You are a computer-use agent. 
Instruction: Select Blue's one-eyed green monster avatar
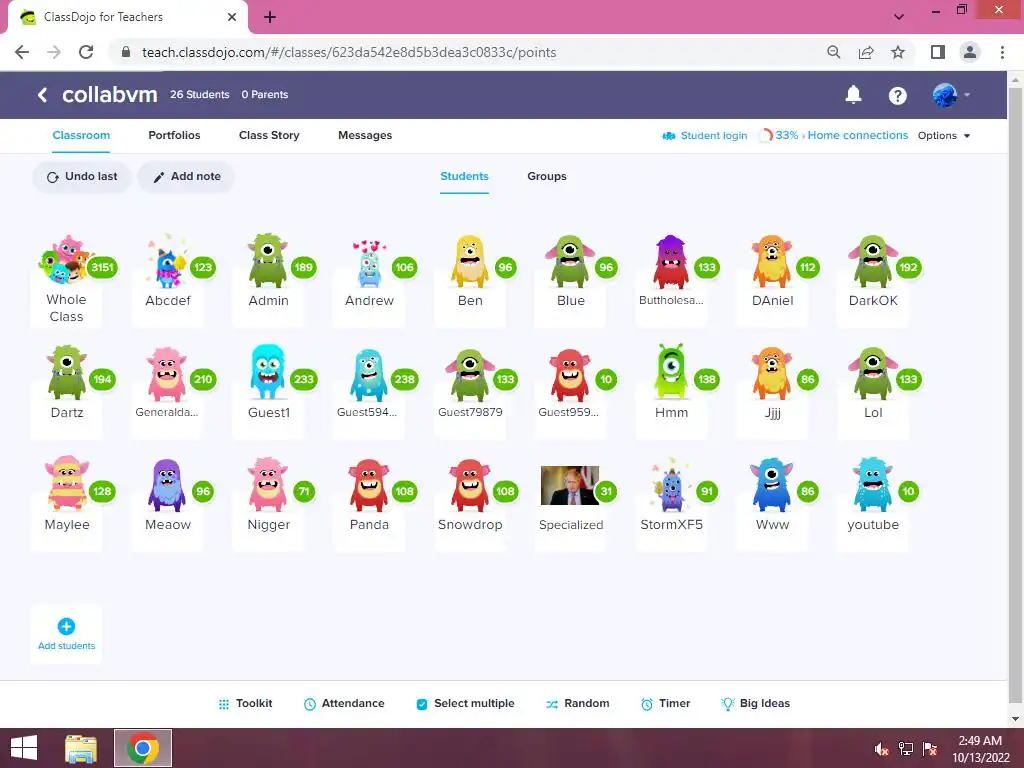pyautogui.click(x=570, y=261)
